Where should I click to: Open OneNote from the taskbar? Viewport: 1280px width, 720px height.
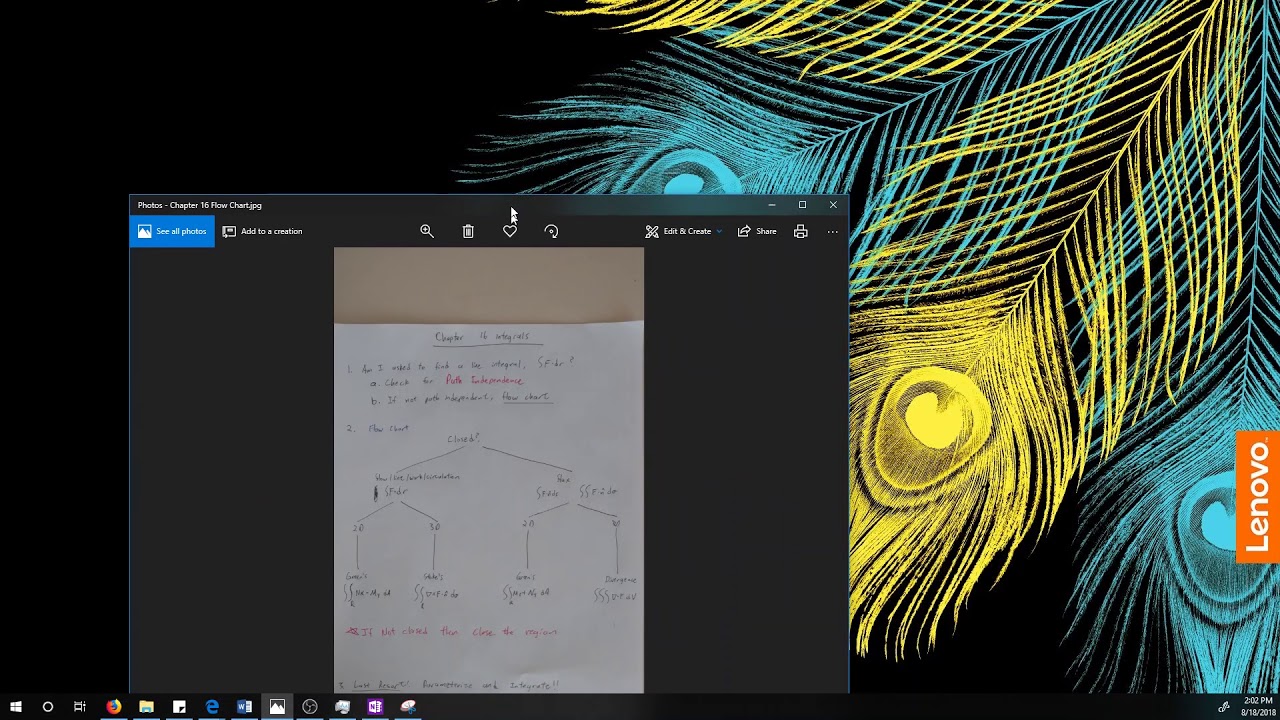tap(375, 707)
